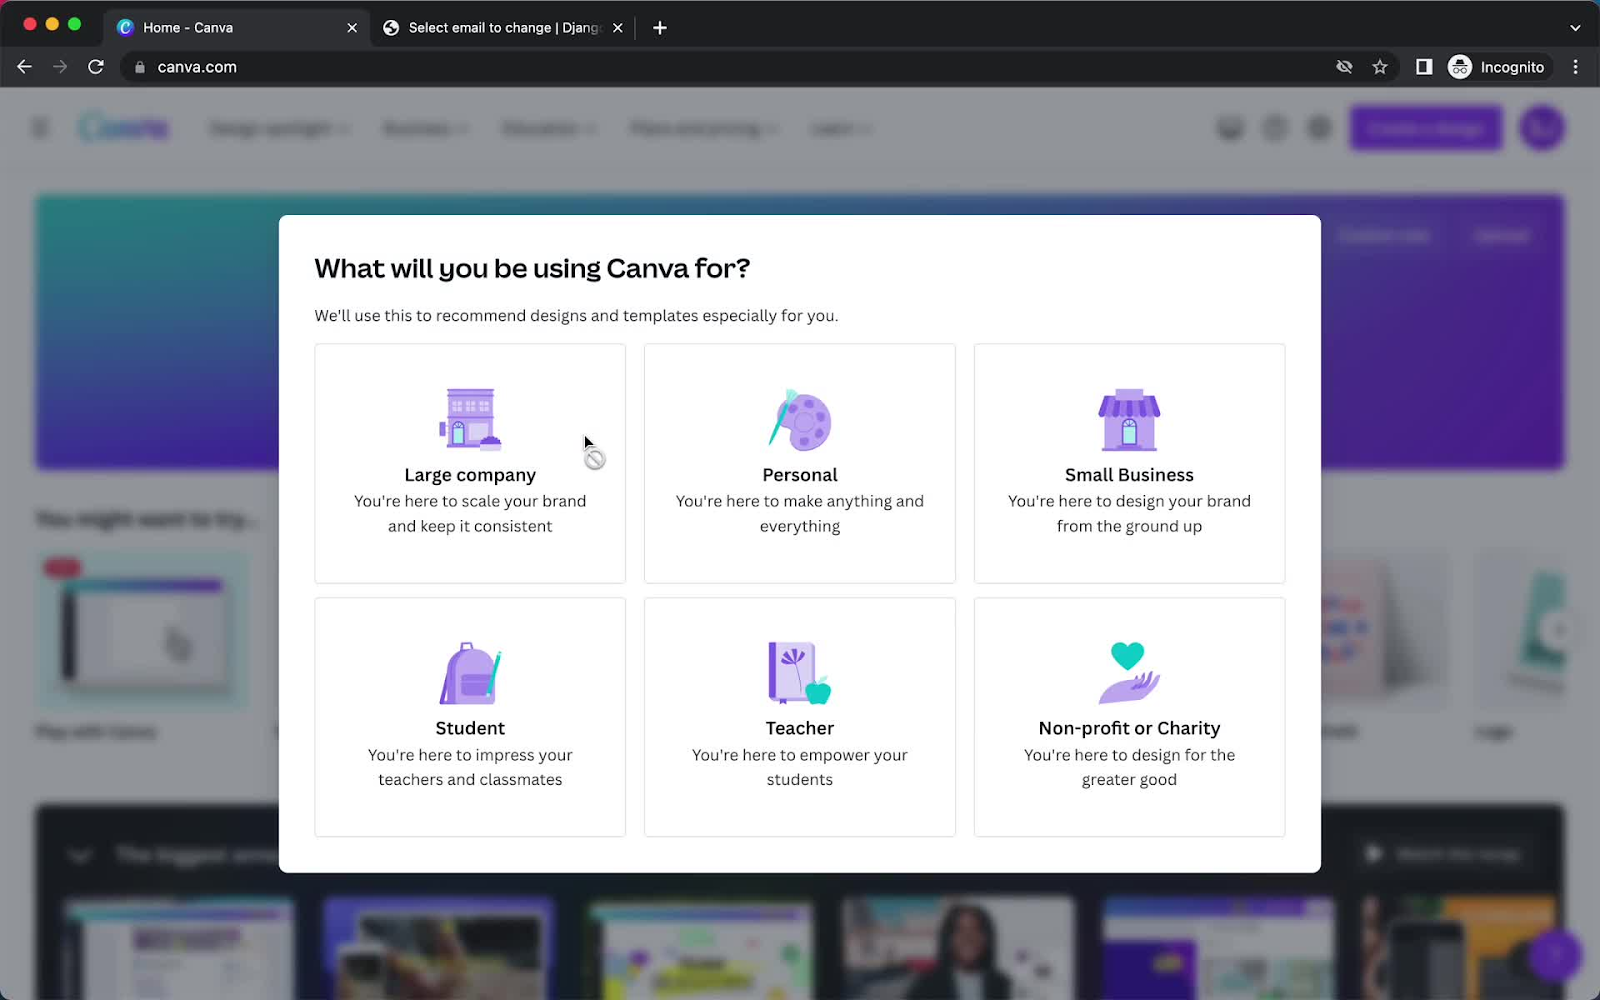1600x1000 pixels.
Task: Click the Teacher book icon
Action: (x=798, y=672)
